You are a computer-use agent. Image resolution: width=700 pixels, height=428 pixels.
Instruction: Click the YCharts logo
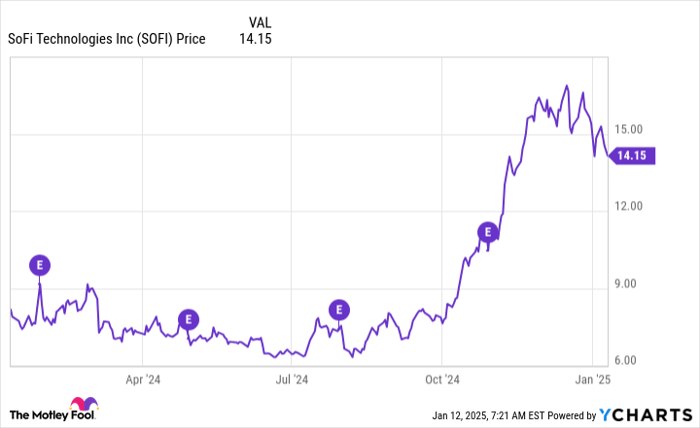[643, 414]
